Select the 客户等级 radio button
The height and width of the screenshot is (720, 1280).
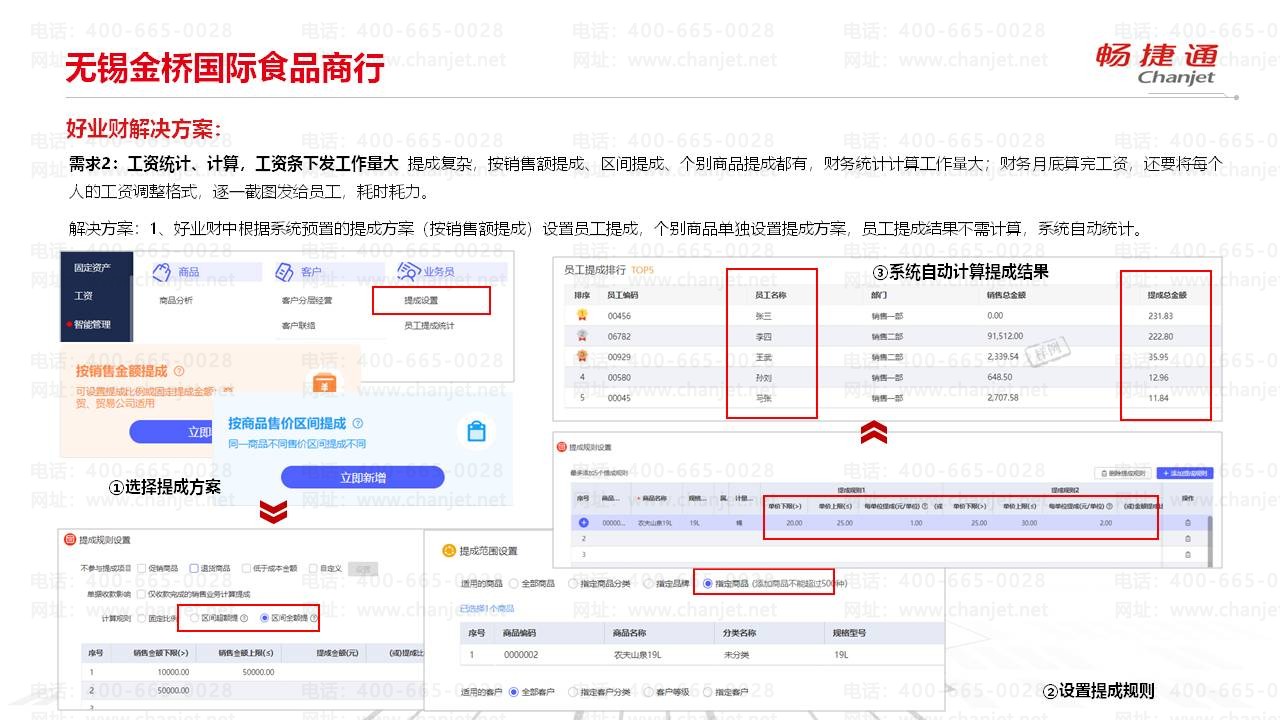(x=648, y=691)
